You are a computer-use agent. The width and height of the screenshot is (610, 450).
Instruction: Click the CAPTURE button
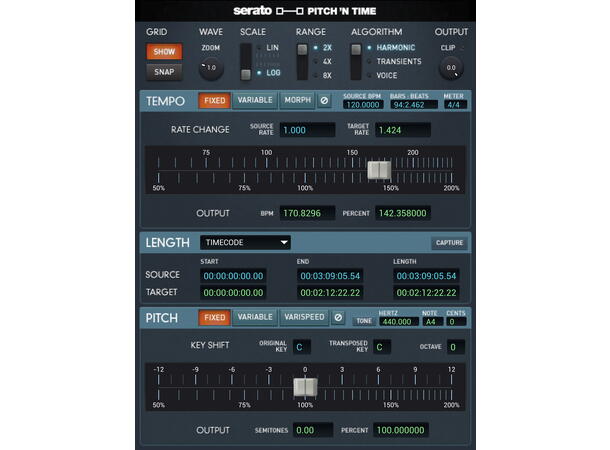coord(449,243)
